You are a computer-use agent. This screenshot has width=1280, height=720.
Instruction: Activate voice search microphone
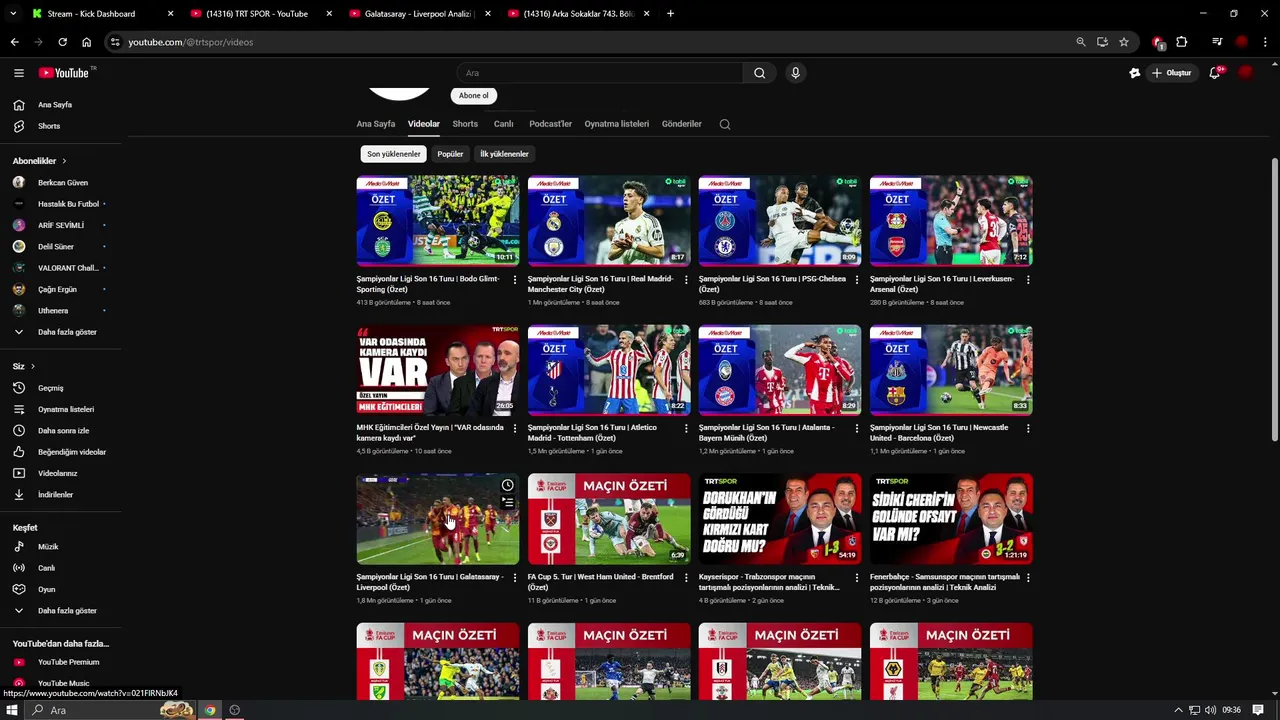click(x=795, y=73)
